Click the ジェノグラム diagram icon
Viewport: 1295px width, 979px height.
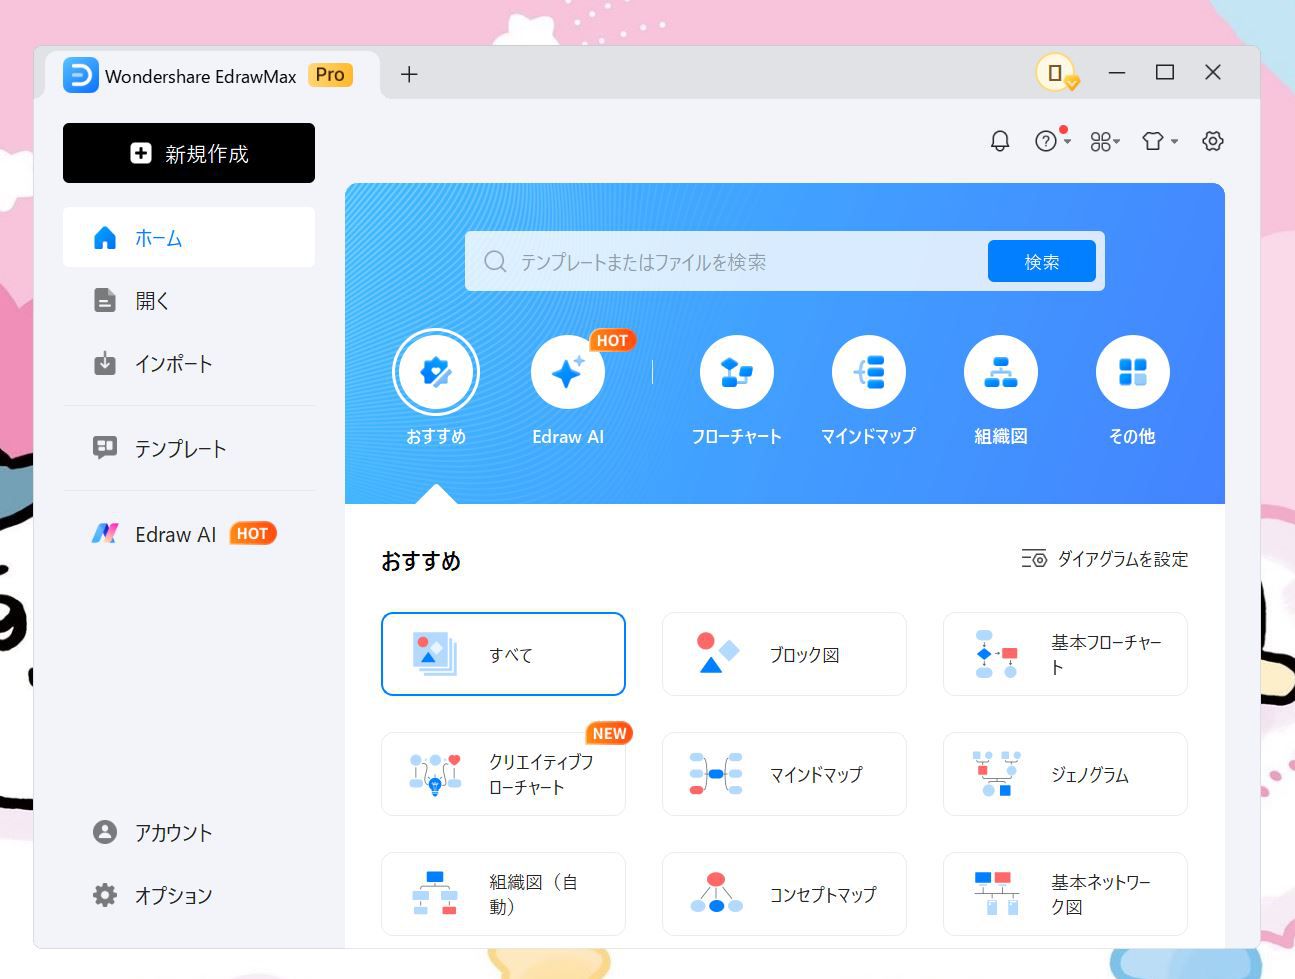click(x=997, y=774)
